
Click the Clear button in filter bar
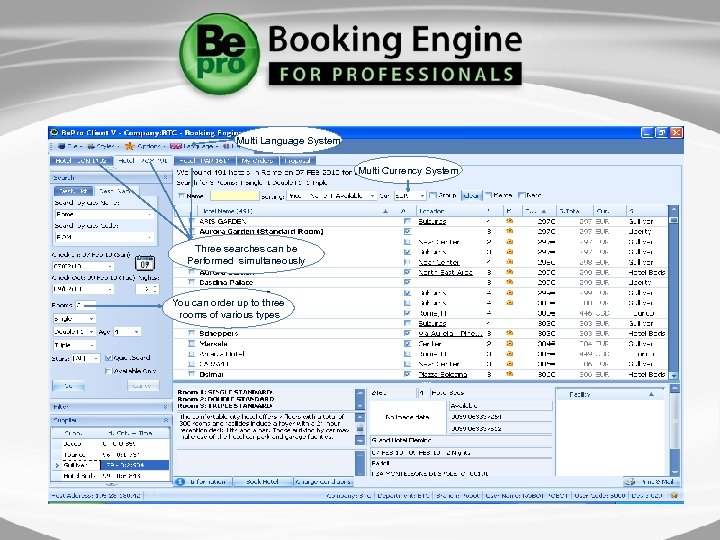click(472, 196)
